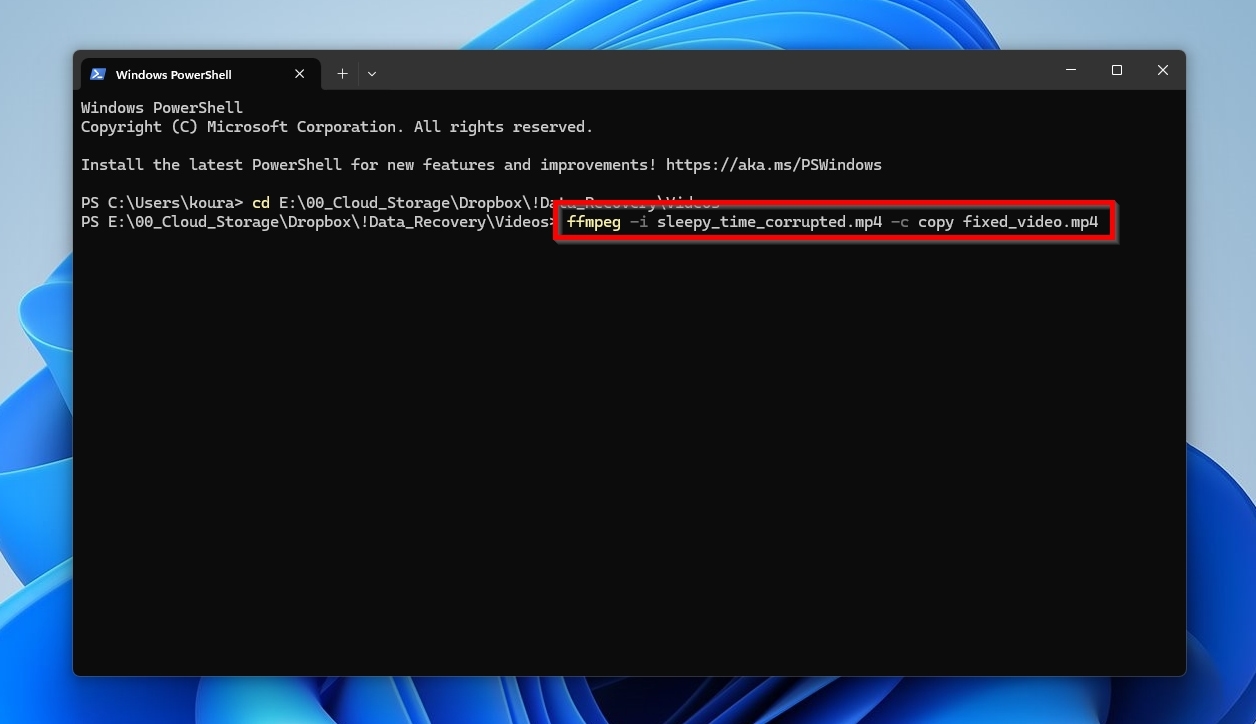Click the 'Windows PowerShell' first output line
The width and height of the screenshot is (1256, 724).
162,108
